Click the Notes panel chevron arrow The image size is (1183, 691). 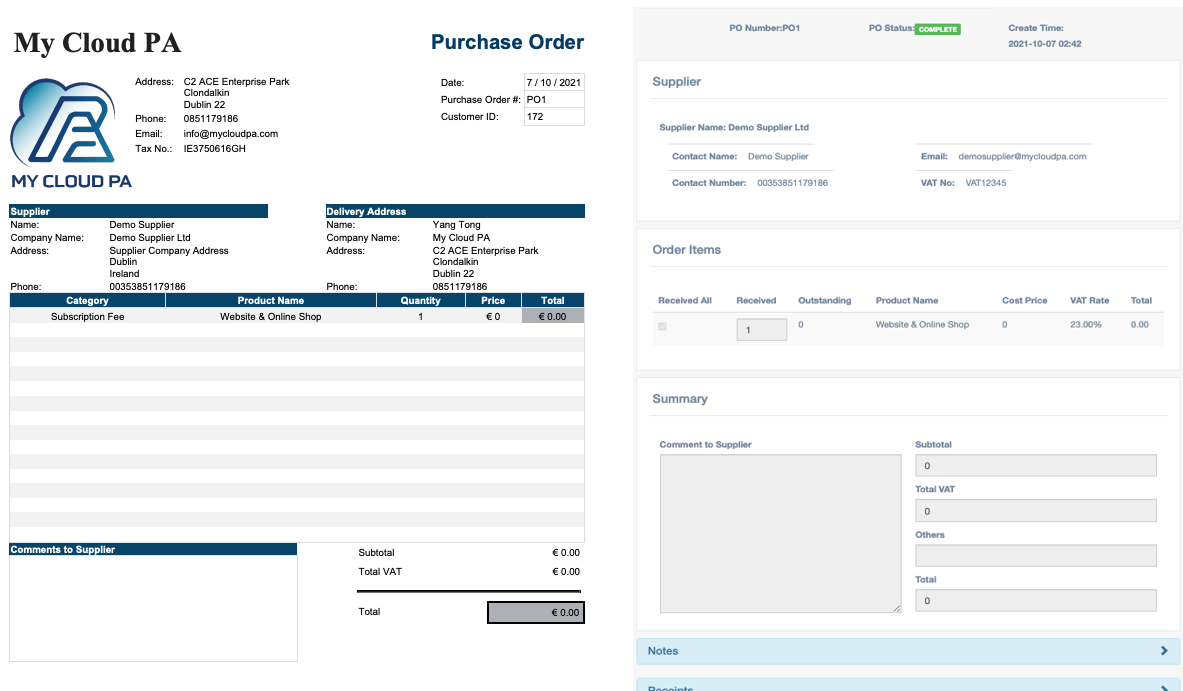pyautogui.click(x=1164, y=650)
